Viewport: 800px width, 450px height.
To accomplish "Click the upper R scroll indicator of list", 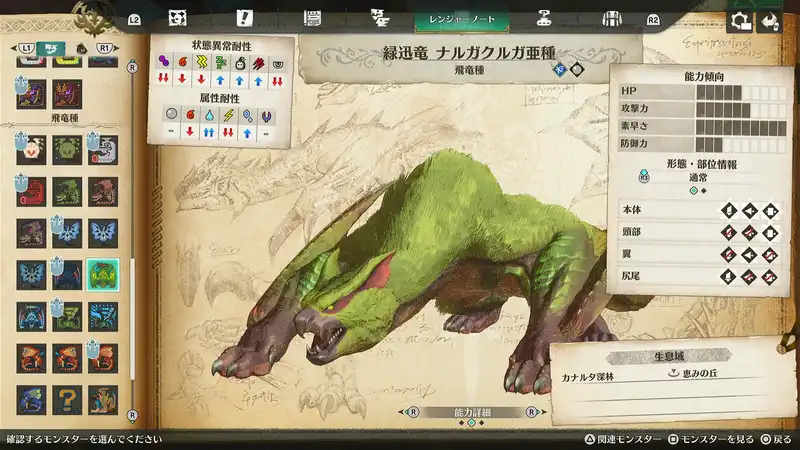I will point(133,67).
